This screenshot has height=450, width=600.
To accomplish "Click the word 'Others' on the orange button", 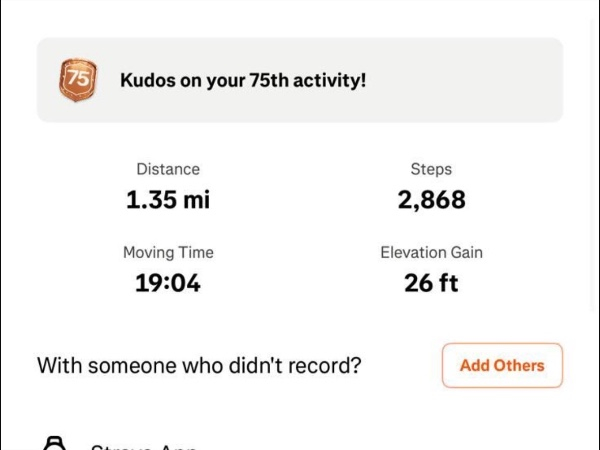I will point(519,365).
